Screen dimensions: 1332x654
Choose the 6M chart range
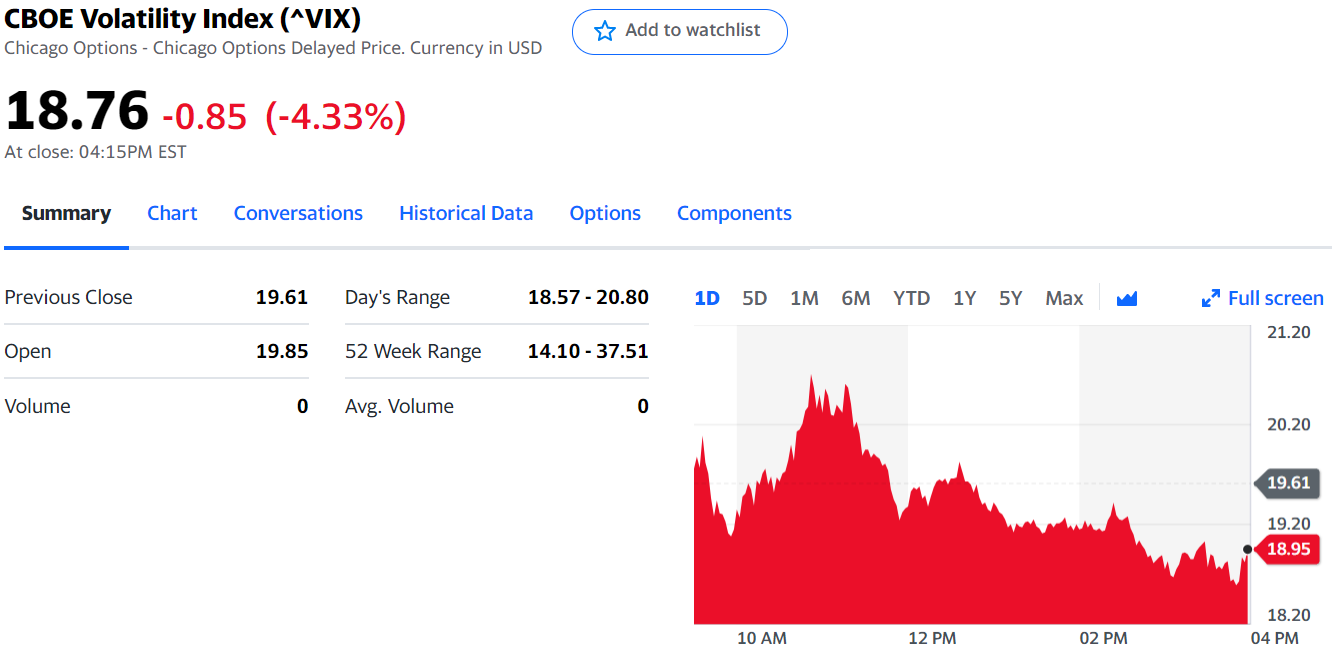(856, 298)
